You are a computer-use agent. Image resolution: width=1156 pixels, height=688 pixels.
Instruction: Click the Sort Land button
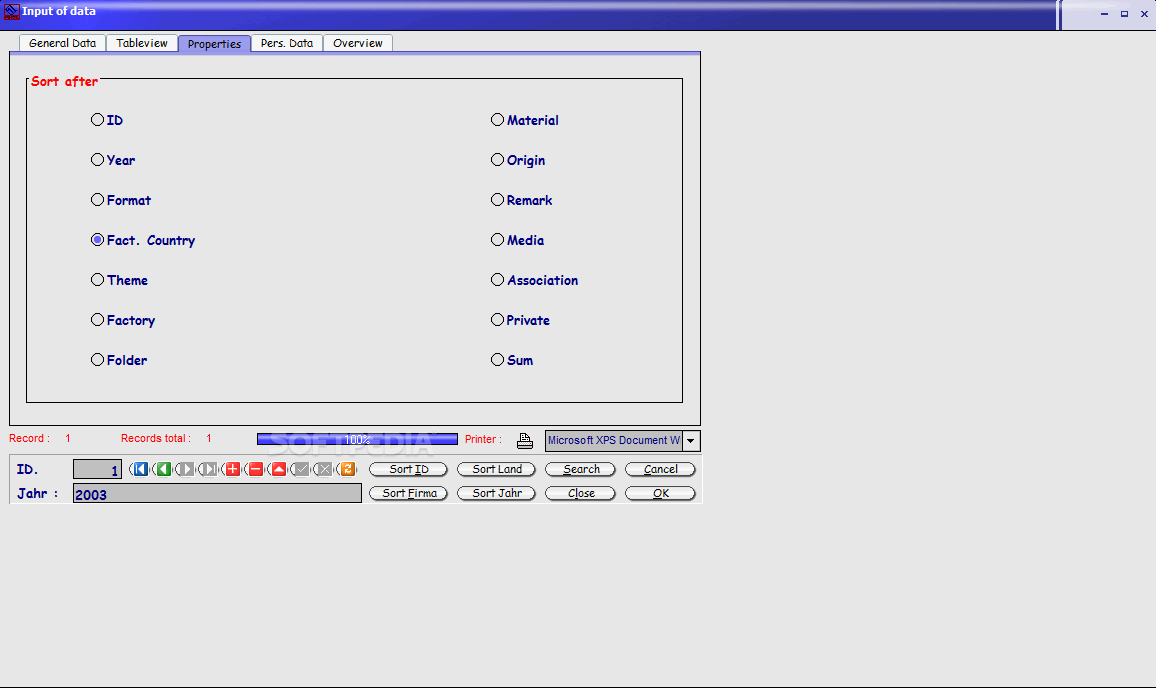pyautogui.click(x=496, y=469)
